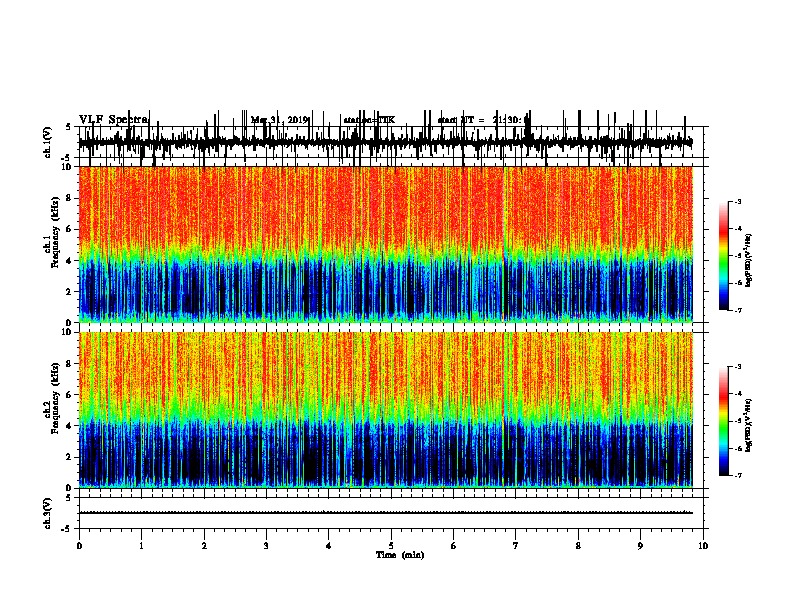The height and width of the screenshot is (612, 792).
Task: Click the "2" kHz tick of ch.1 spectrogram
Action: tap(70, 291)
